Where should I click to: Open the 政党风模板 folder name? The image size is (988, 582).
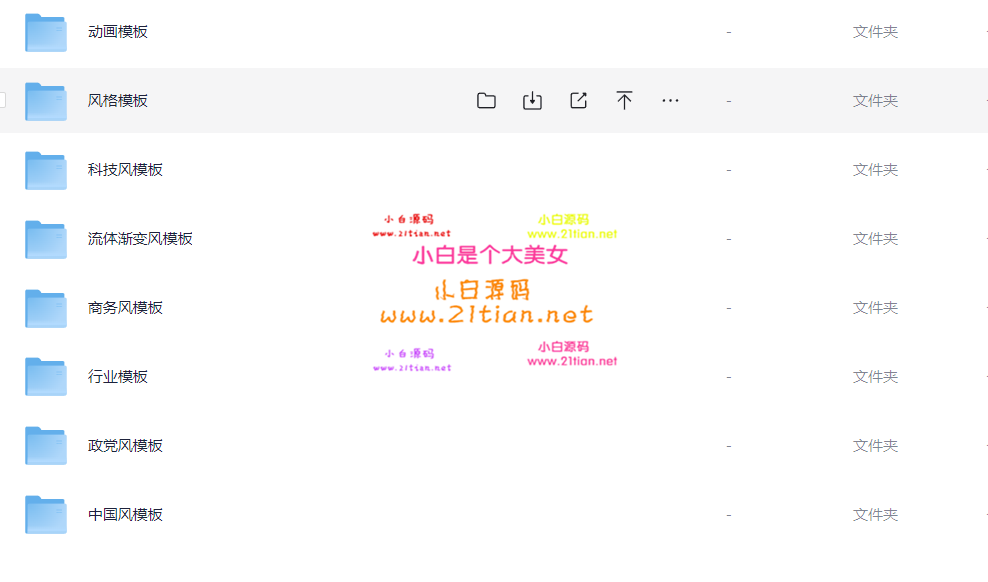(x=125, y=446)
